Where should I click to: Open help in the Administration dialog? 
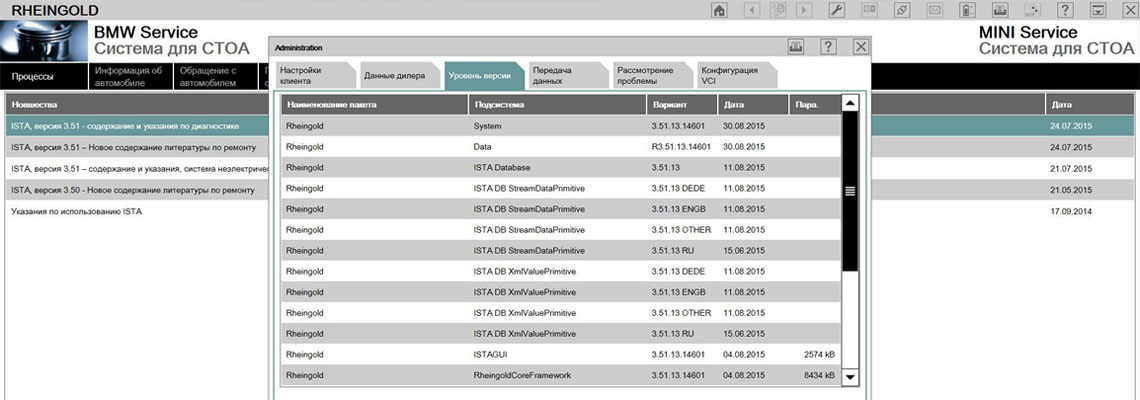(x=829, y=47)
